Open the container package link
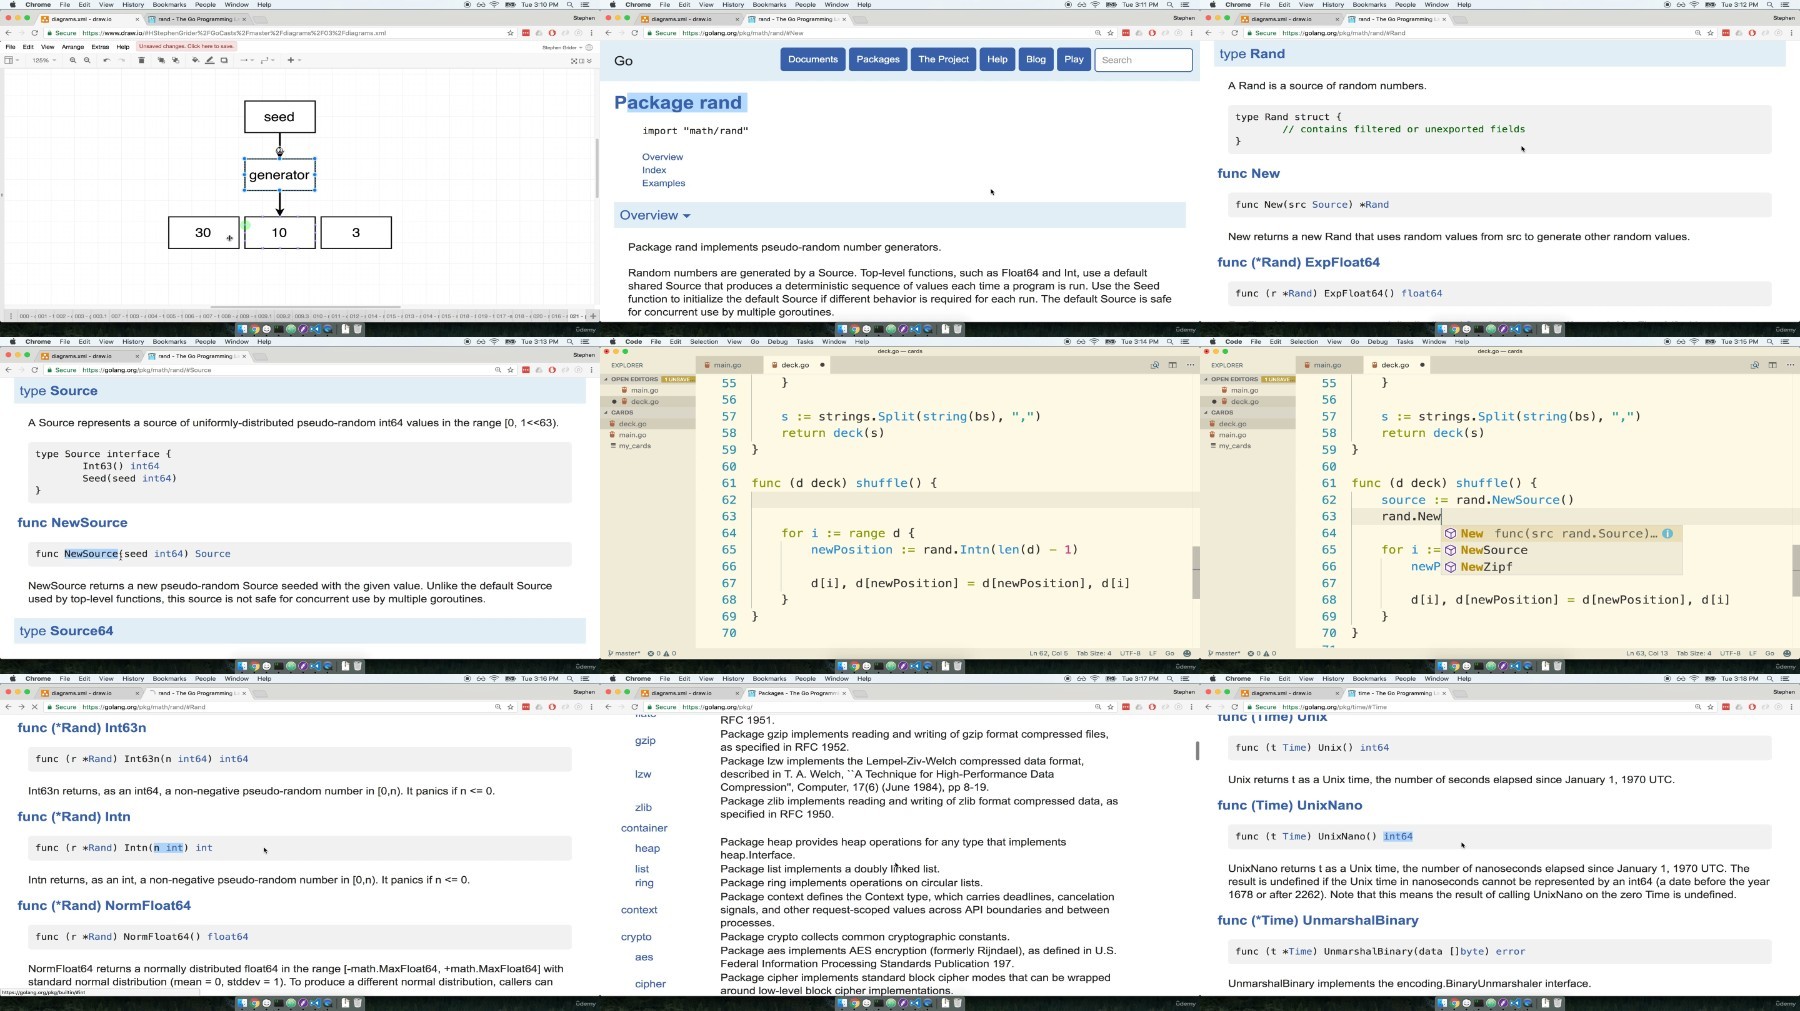The image size is (1800, 1011). coord(644,828)
